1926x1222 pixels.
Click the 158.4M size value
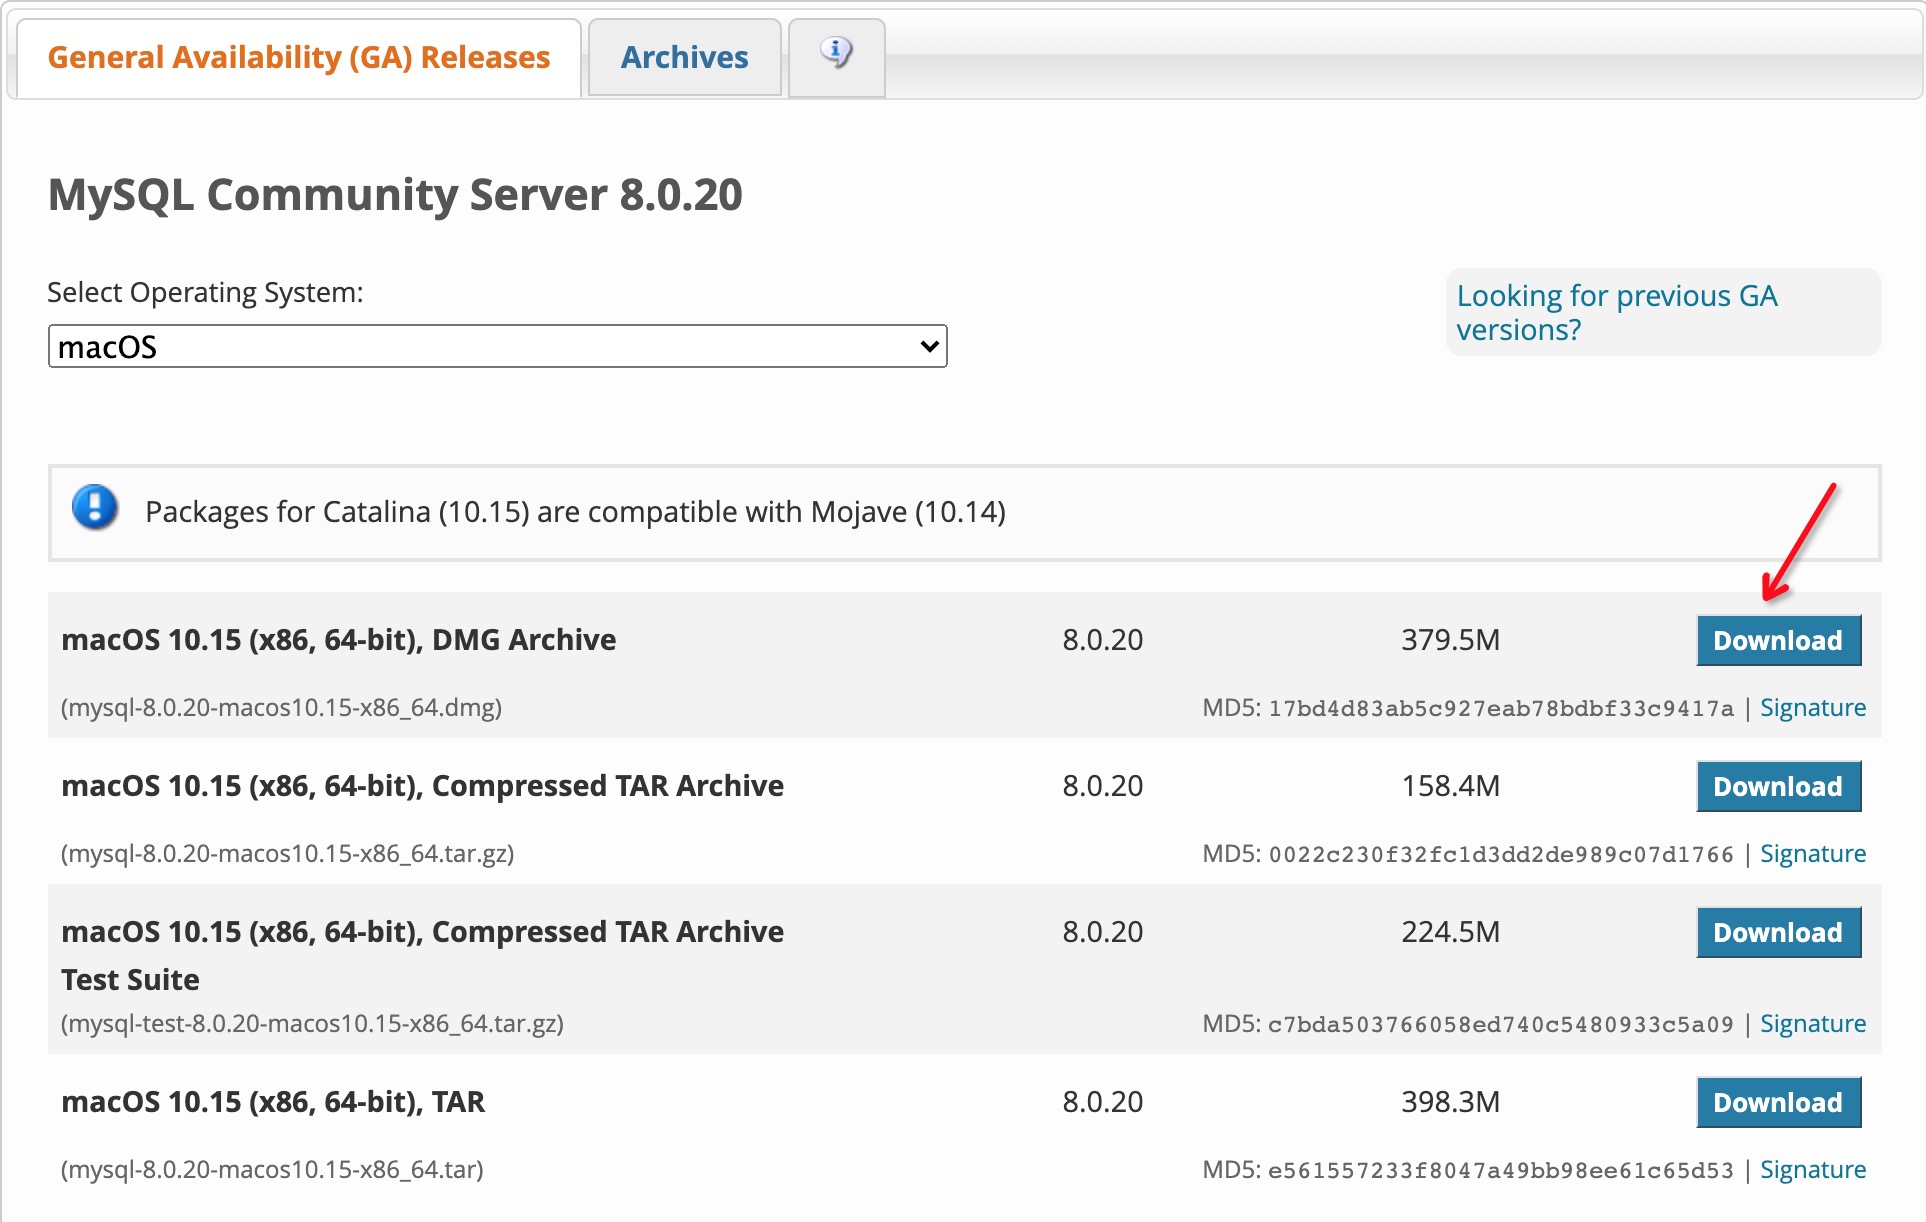tap(1450, 786)
